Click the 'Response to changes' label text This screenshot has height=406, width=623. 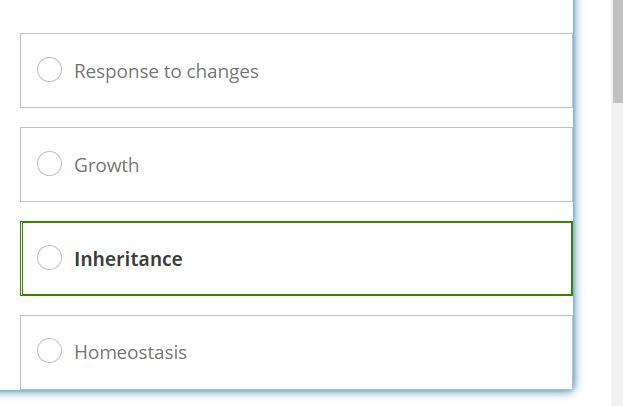point(166,71)
